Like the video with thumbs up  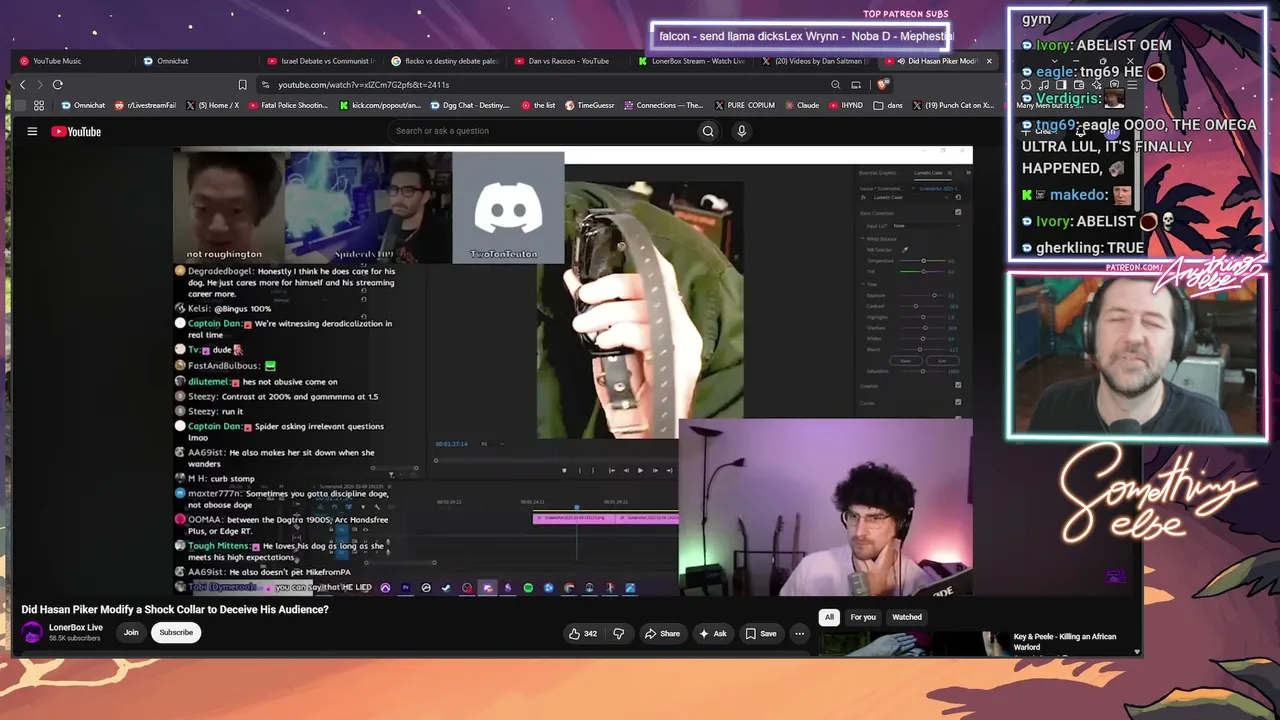pos(583,633)
